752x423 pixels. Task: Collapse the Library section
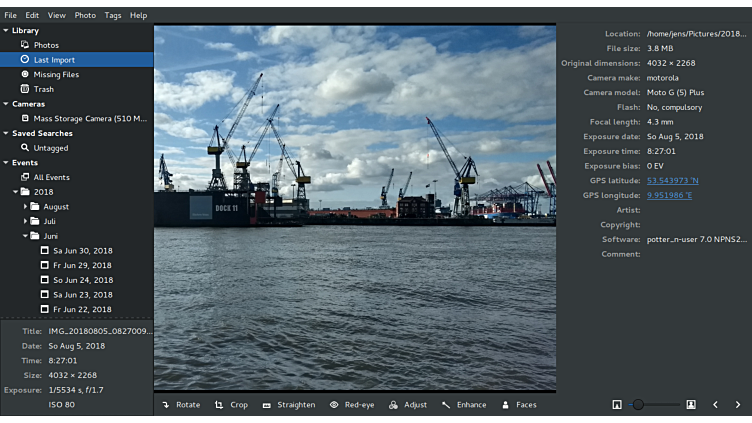coord(5,31)
